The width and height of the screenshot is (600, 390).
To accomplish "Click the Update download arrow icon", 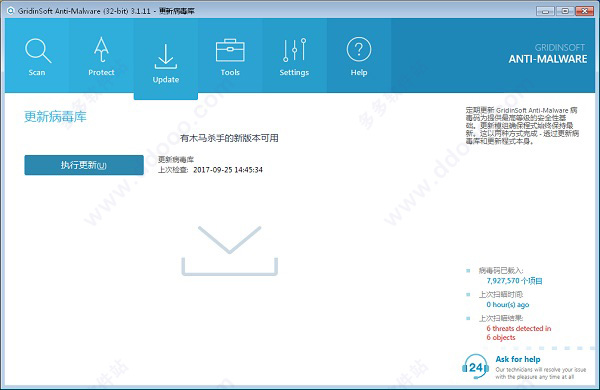I will coord(166,56).
